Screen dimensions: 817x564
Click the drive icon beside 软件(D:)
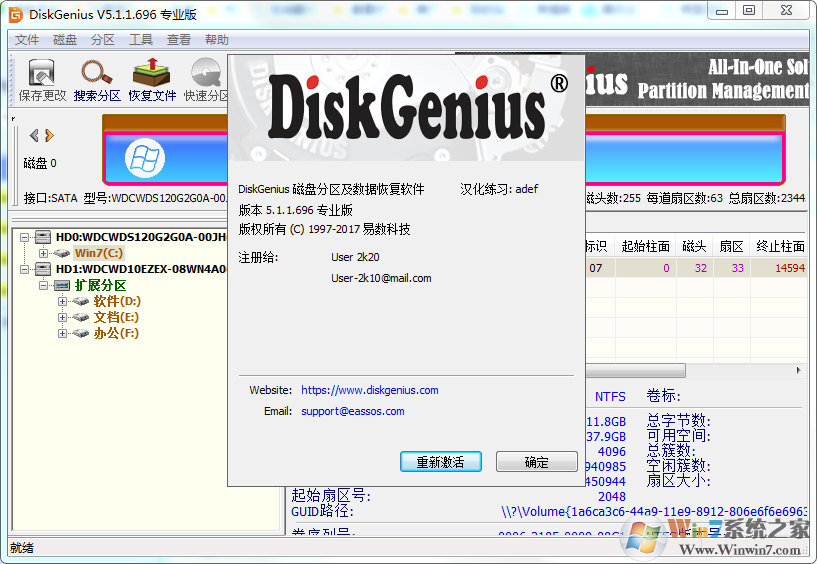point(81,301)
